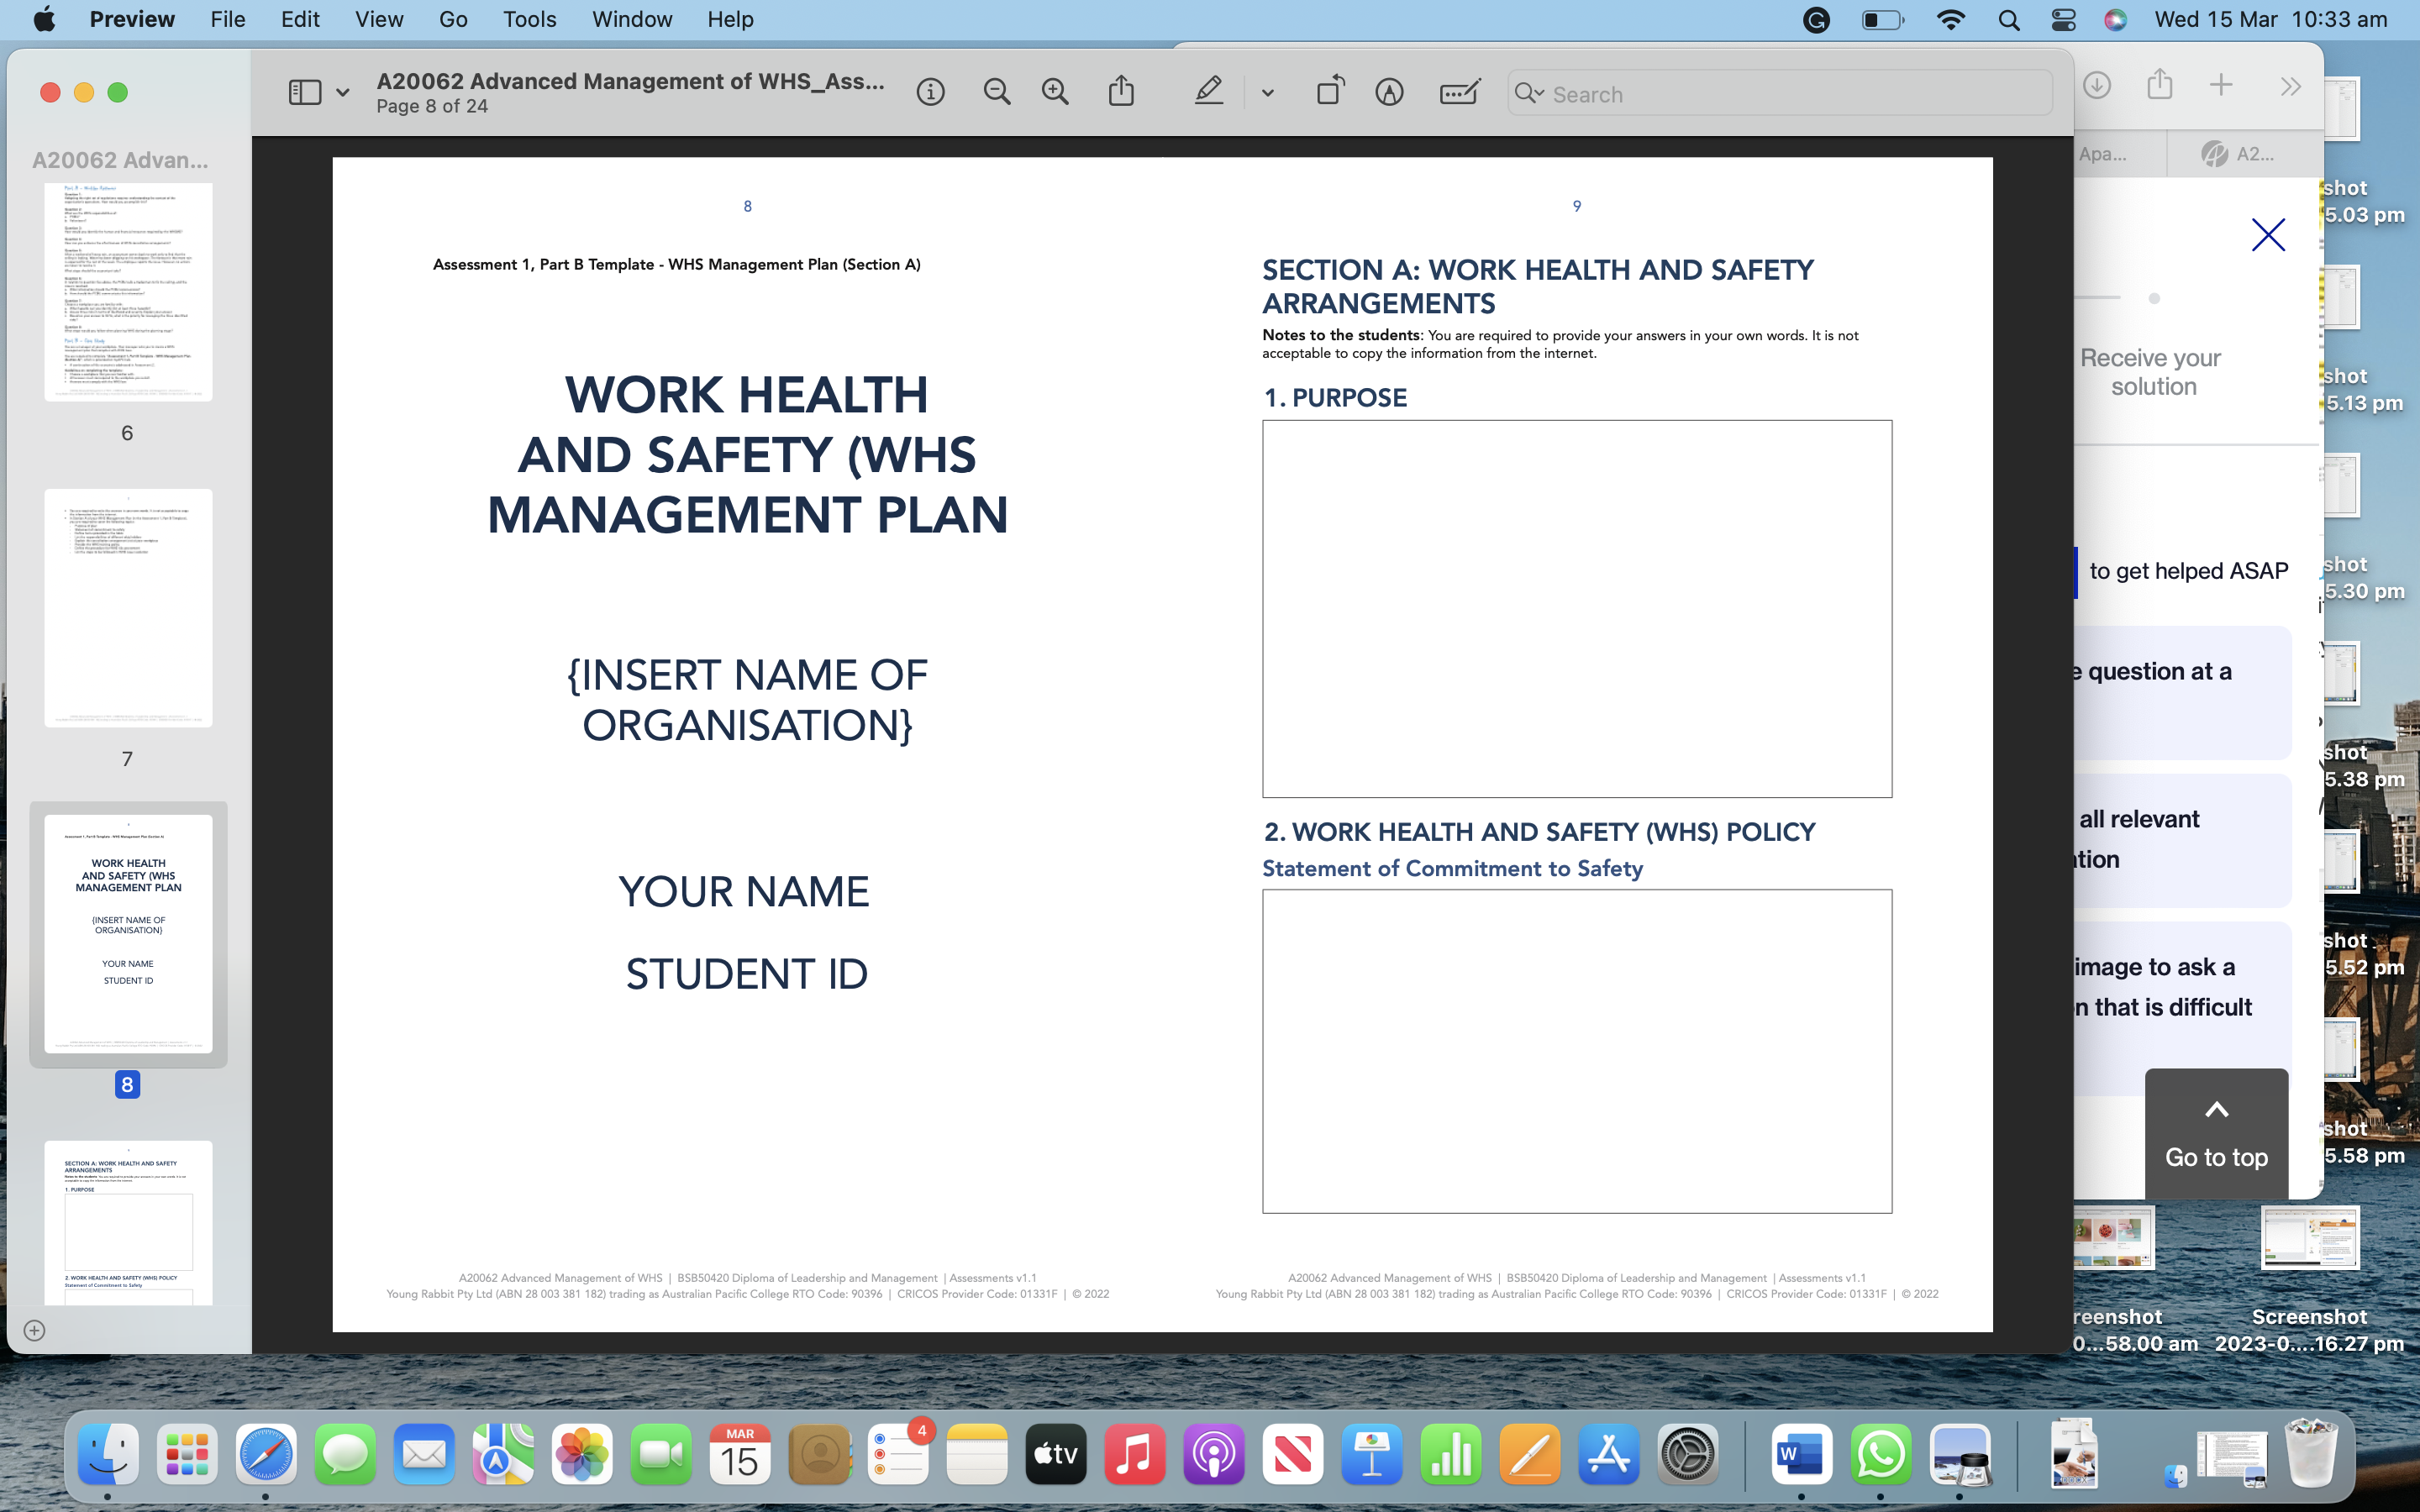This screenshot has width=2420, height=1512.
Task: Select the highlighter markup tool
Action: pyautogui.click(x=1209, y=91)
